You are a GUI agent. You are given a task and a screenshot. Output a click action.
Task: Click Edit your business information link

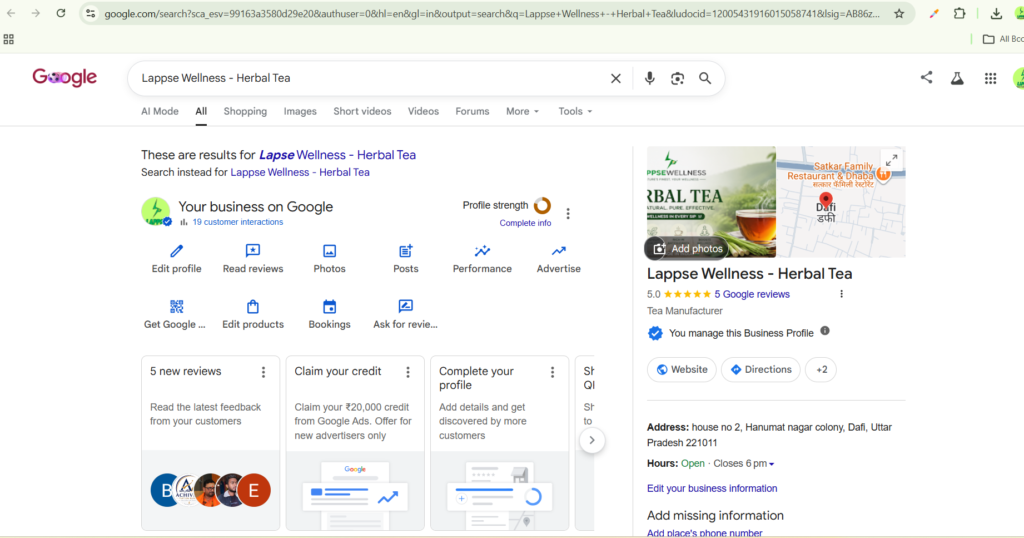click(x=712, y=488)
